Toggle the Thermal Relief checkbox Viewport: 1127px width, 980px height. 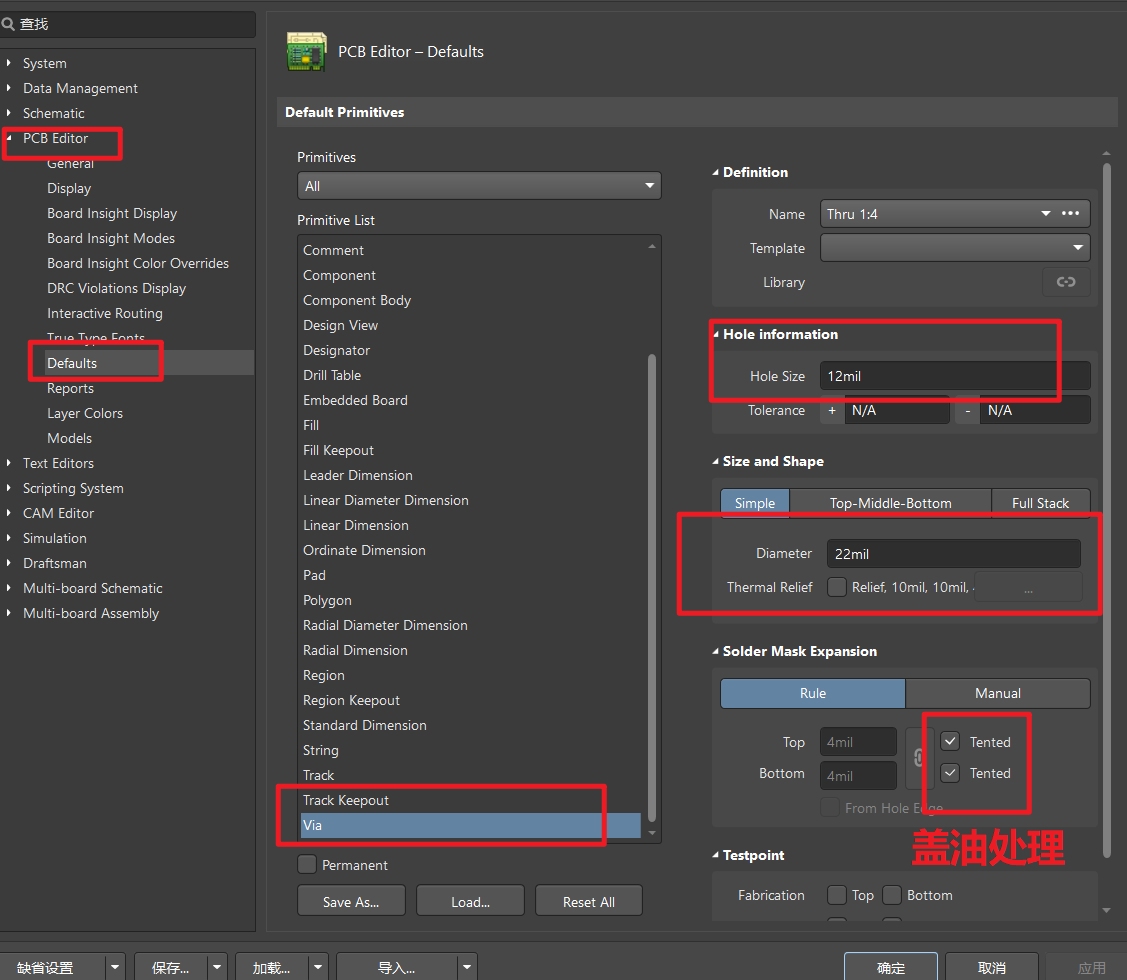[837, 587]
